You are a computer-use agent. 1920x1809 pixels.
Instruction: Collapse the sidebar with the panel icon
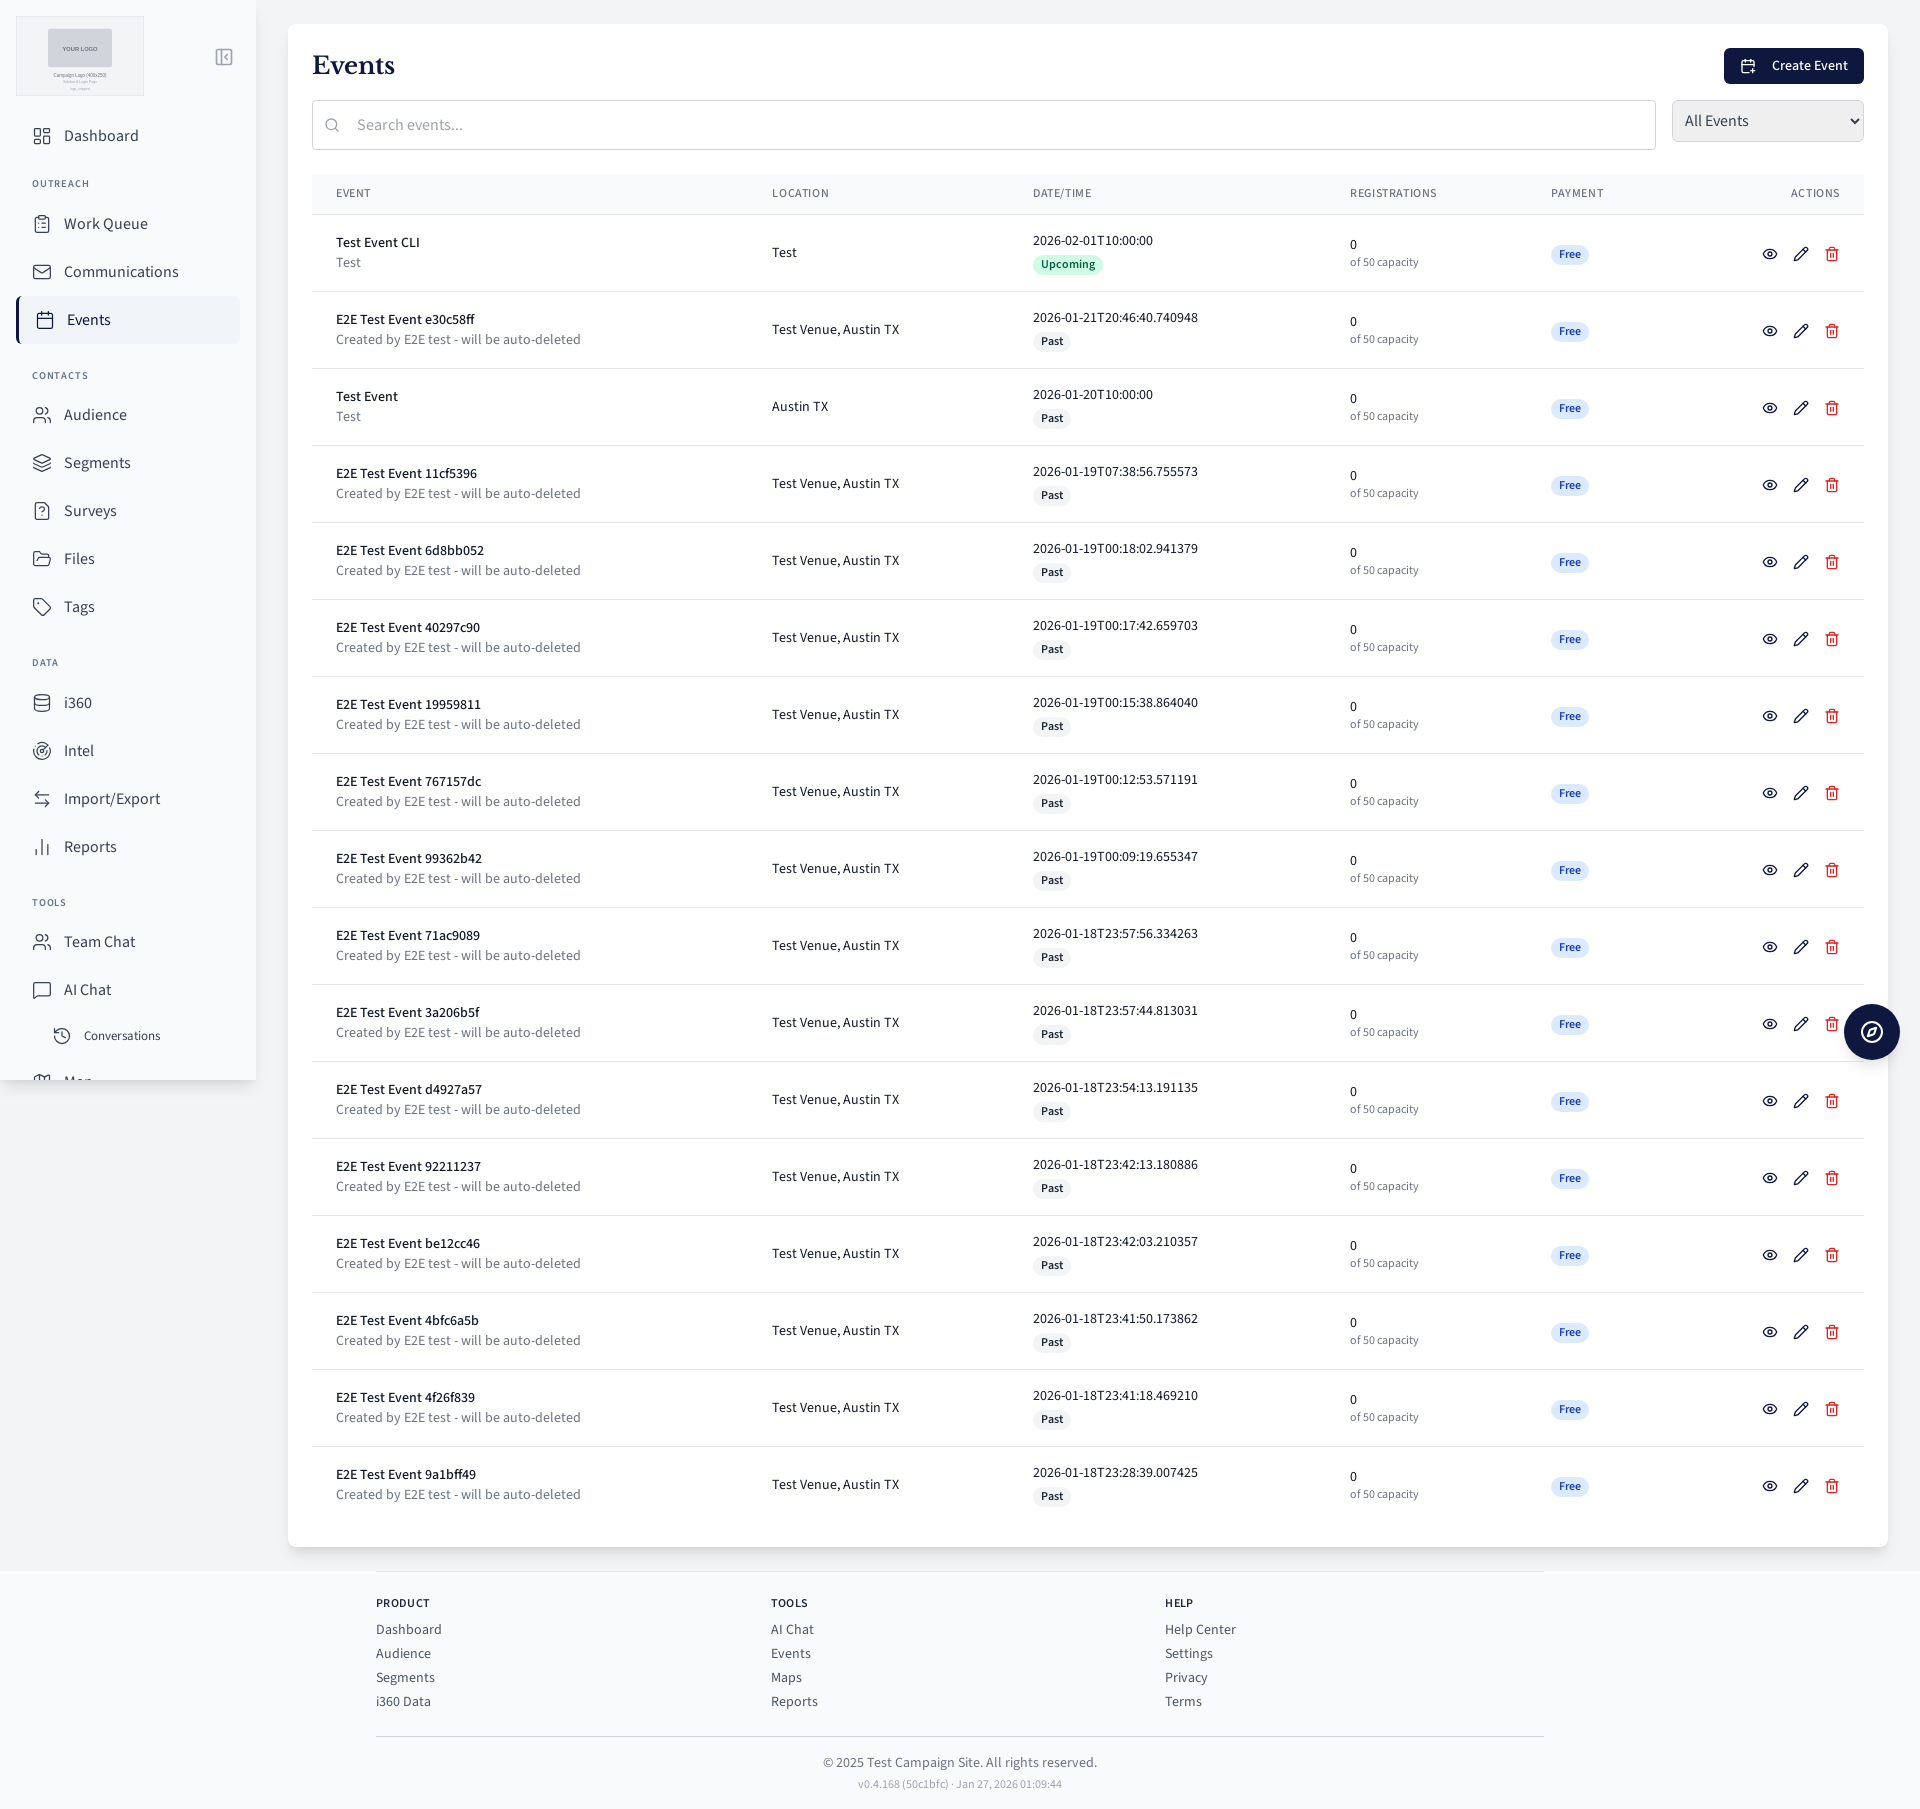(x=224, y=57)
